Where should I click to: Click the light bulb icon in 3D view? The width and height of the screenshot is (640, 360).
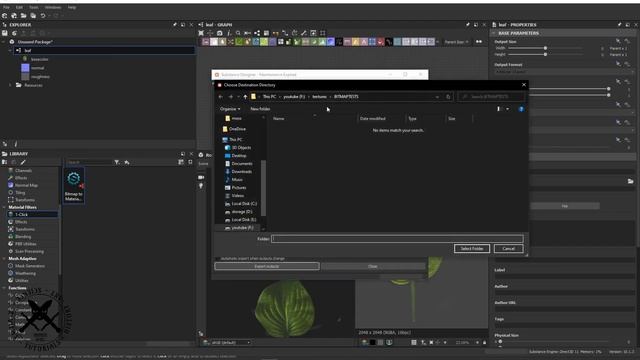tap(201, 186)
